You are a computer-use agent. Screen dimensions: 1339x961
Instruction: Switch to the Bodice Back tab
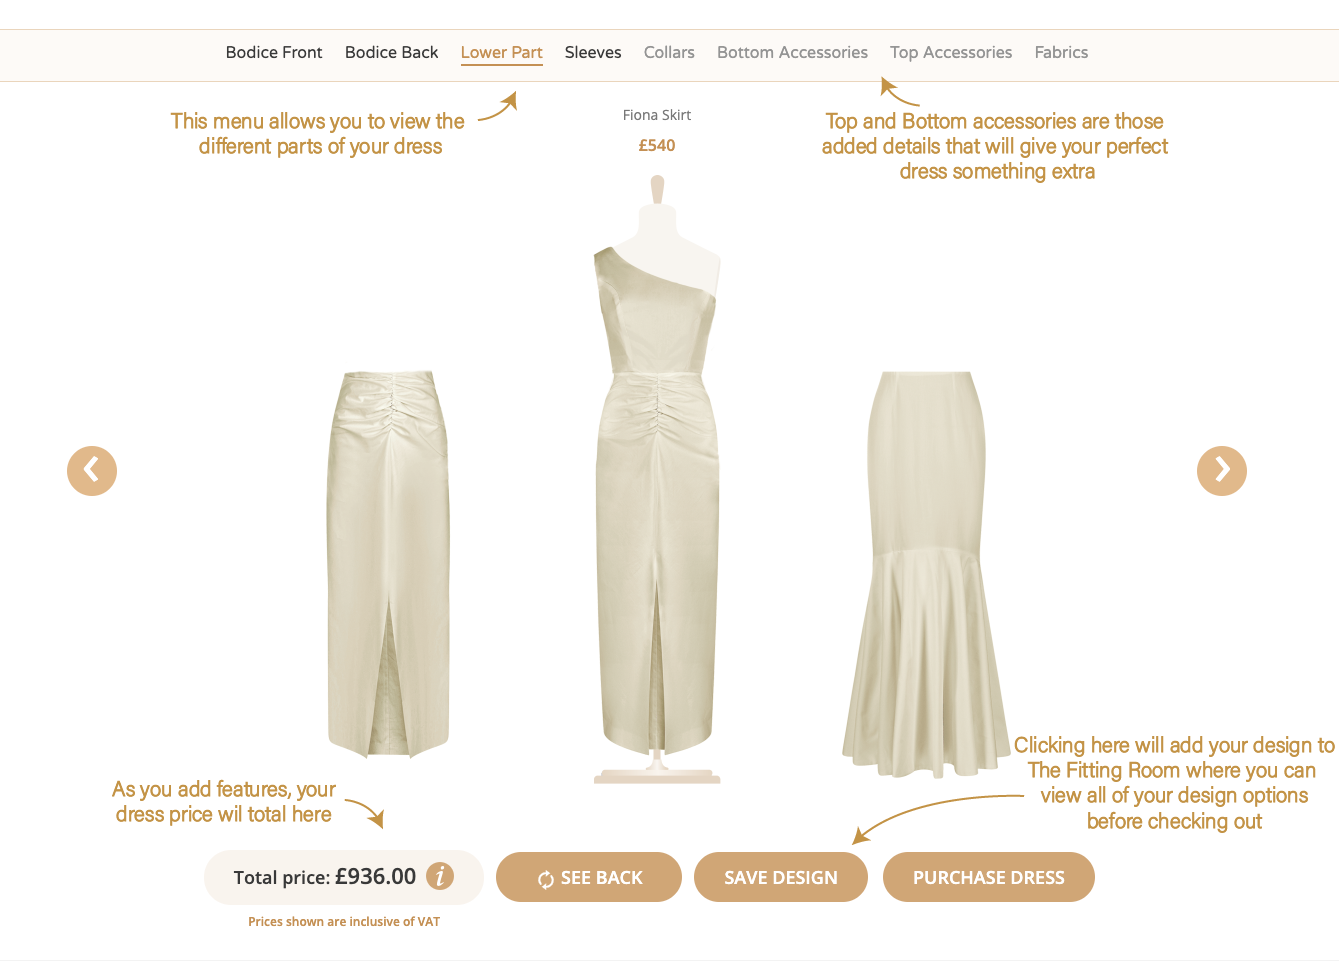[391, 52]
